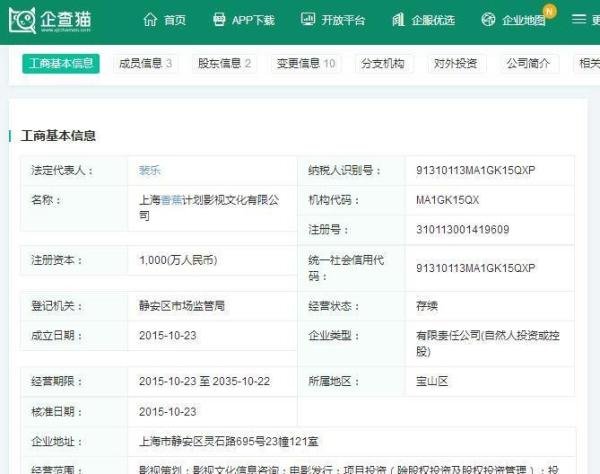Click 有限责任公司 enterprise type value
This screenshot has height=474, width=600.
(x=488, y=343)
